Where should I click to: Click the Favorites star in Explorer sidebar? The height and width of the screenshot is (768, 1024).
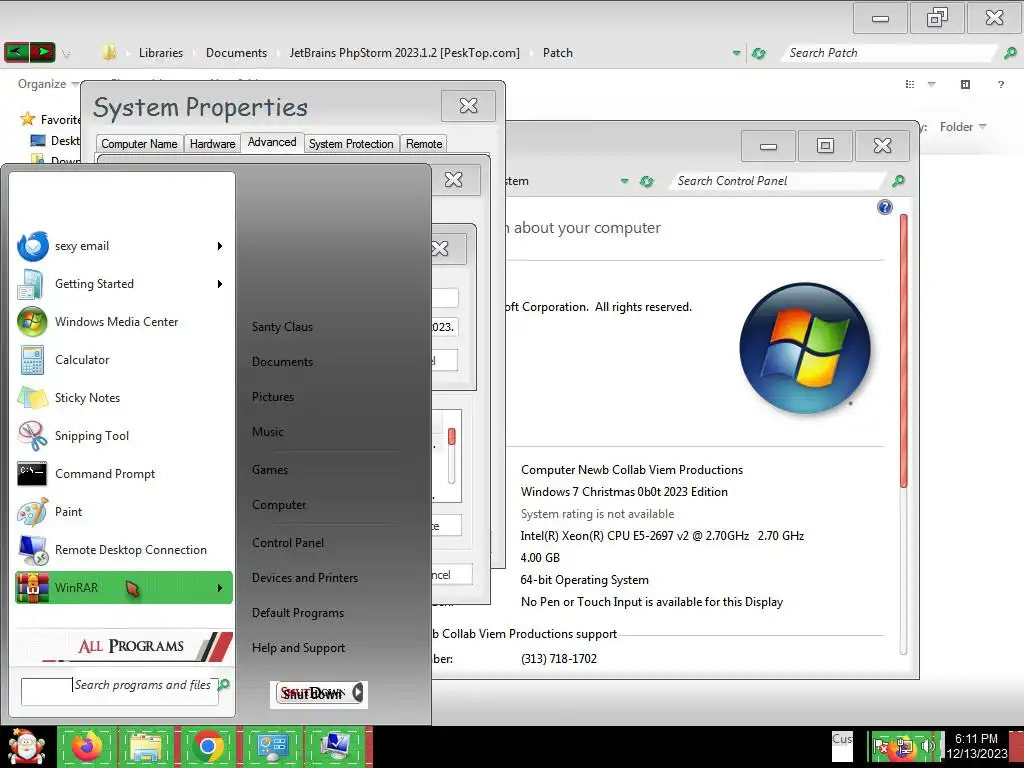coord(27,119)
